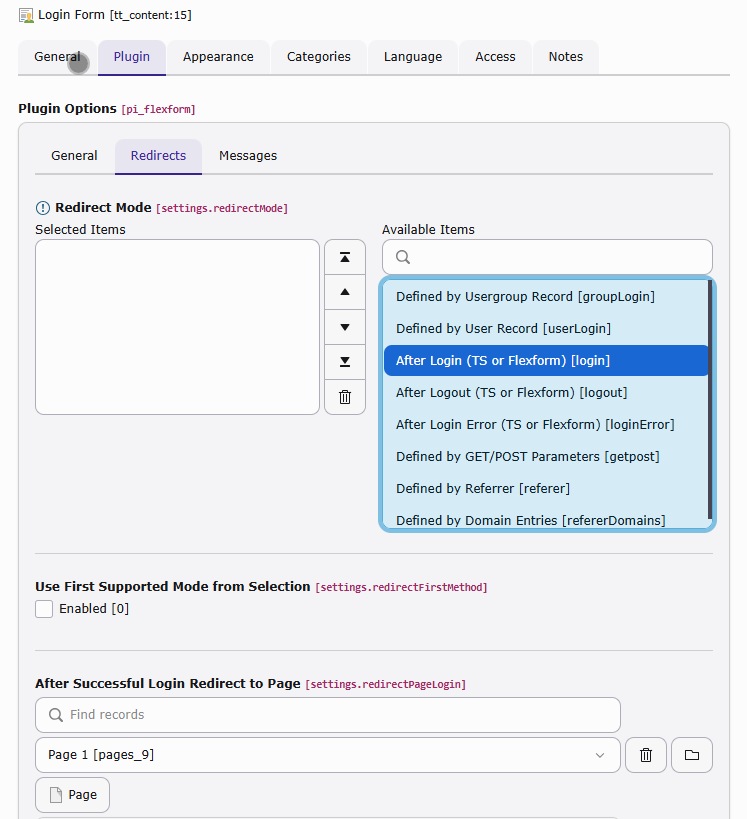This screenshot has width=747, height=819.
Task: Move selected item to bottom
Action: pos(345,362)
